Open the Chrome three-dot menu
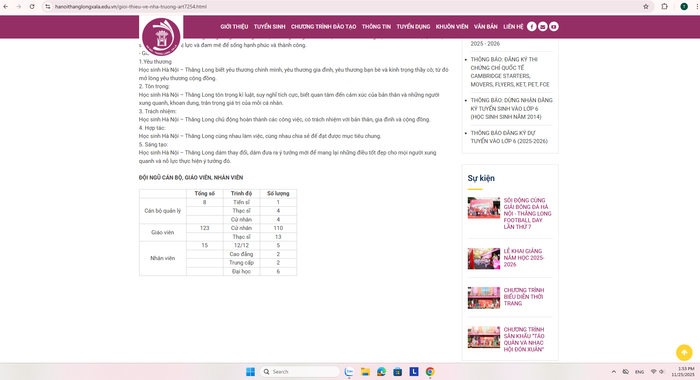The width and height of the screenshot is (700, 380). [697, 7]
